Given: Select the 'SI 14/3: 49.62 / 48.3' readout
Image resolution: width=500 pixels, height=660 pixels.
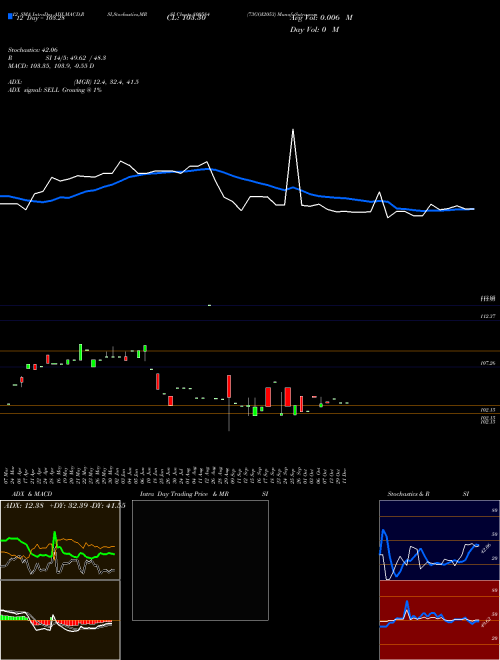Looking at the screenshot, I should pos(76,58).
